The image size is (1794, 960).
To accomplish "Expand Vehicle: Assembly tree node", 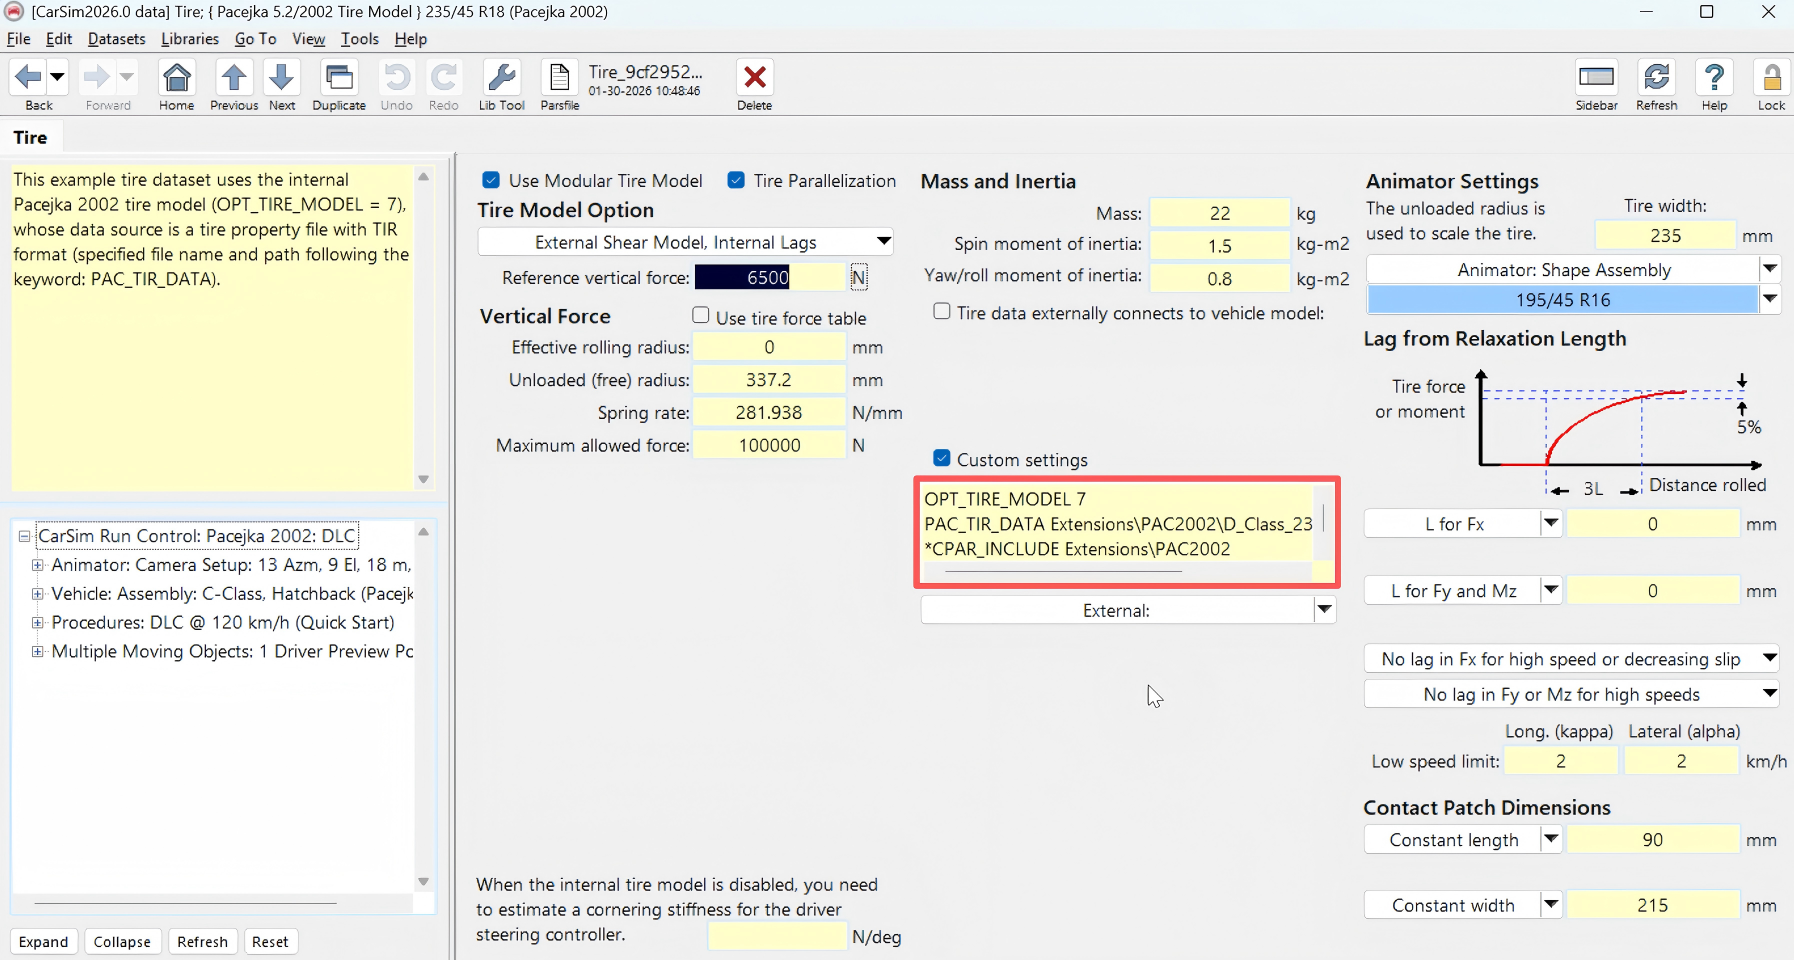I will pyautogui.click(x=38, y=594).
